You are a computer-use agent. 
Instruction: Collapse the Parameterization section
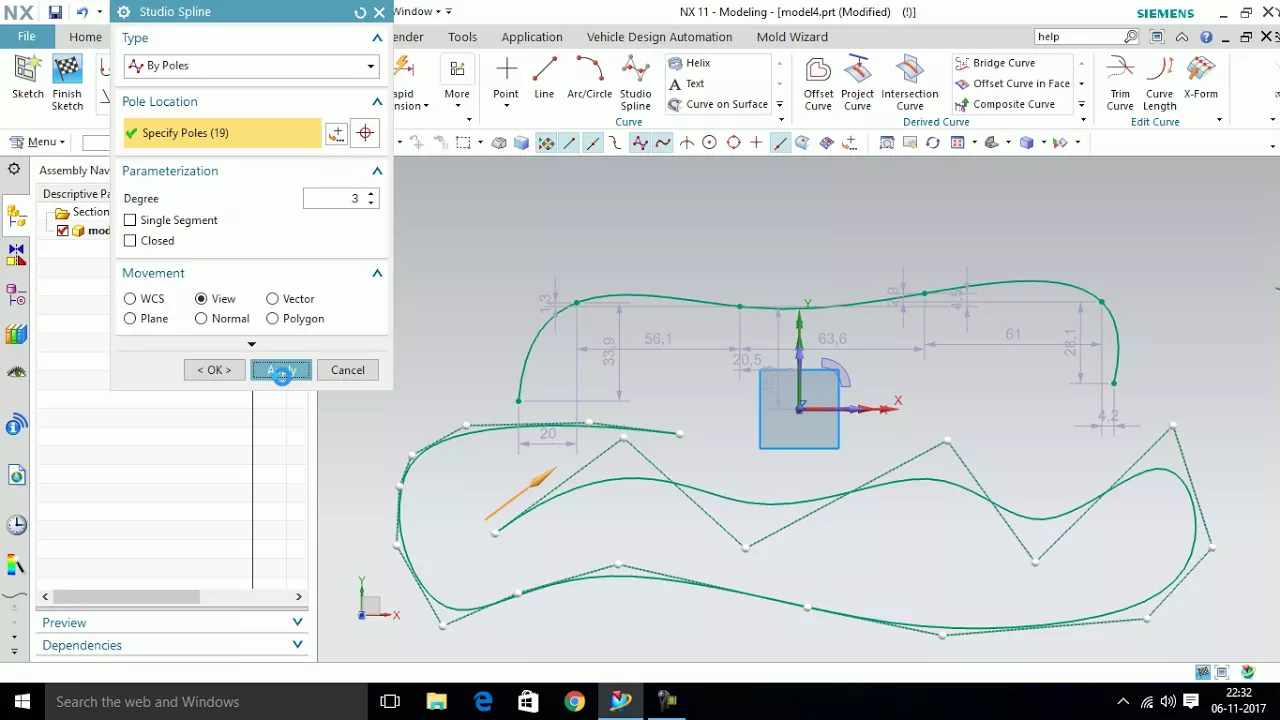[377, 171]
